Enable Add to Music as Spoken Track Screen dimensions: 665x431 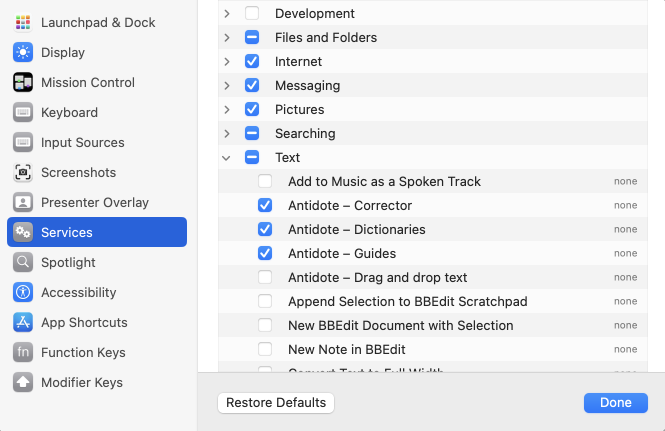pos(265,181)
